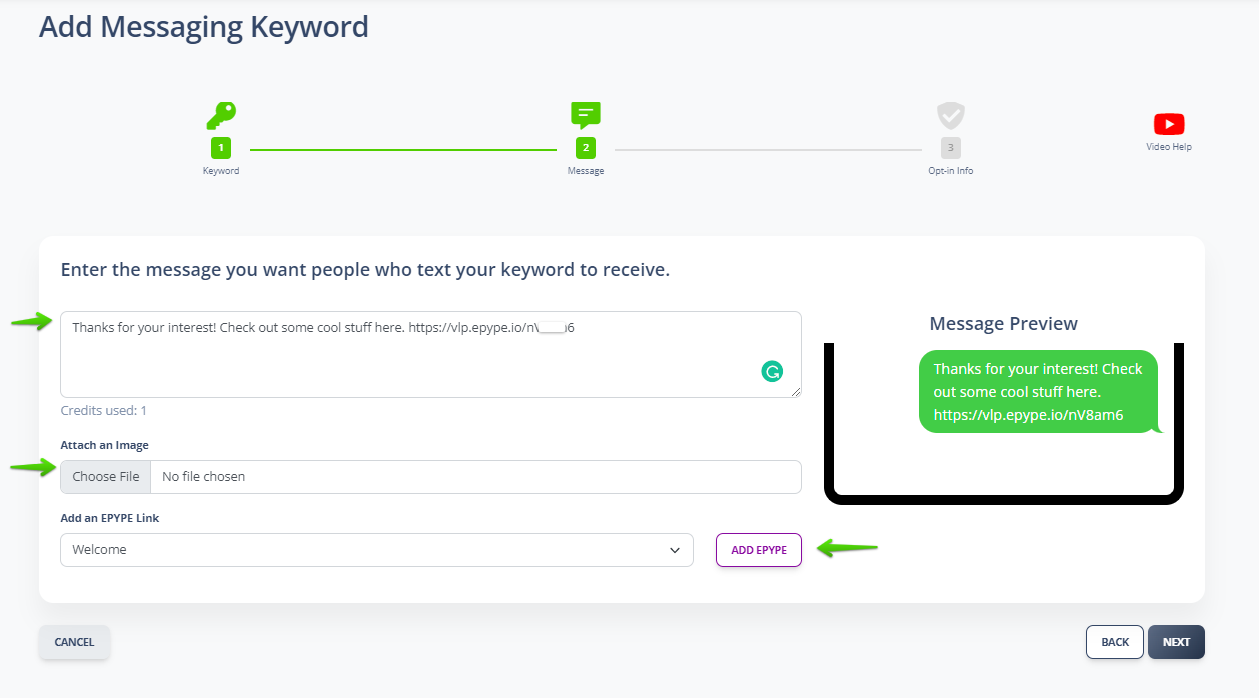Click the Add Messaging Keyword page title
The height and width of the screenshot is (698, 1259).
204,27
